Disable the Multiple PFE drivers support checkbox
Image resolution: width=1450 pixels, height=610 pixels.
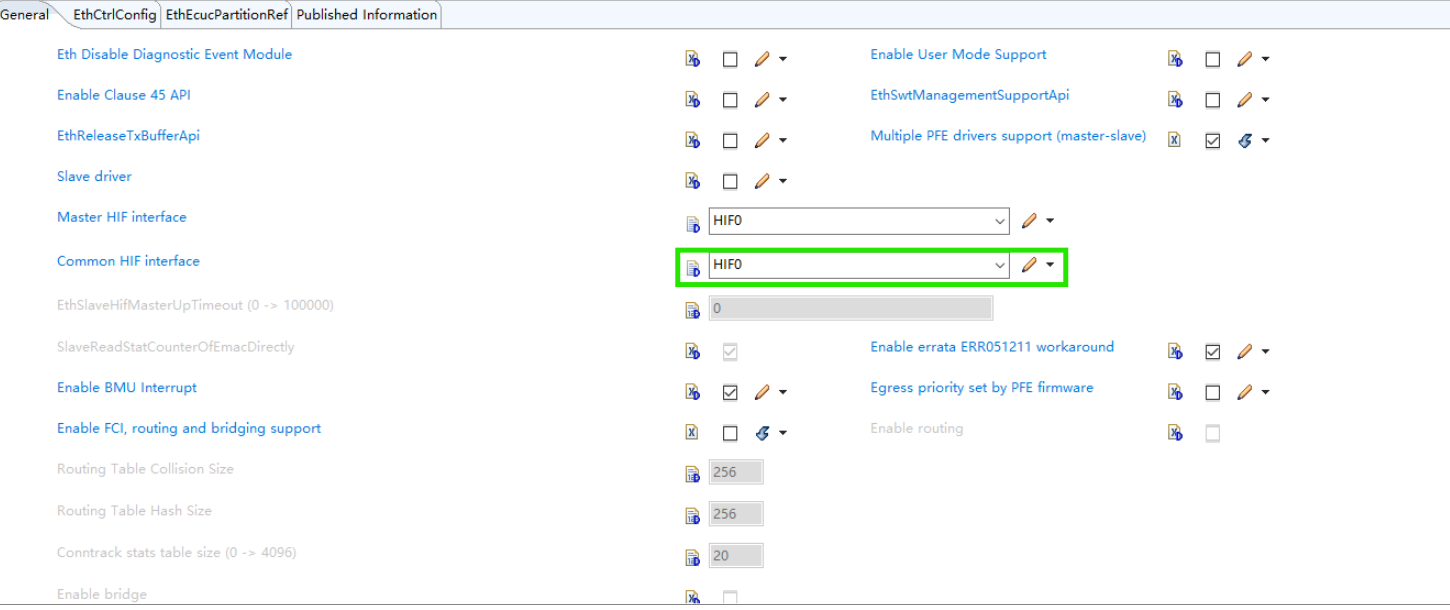tap(1212, 140)
